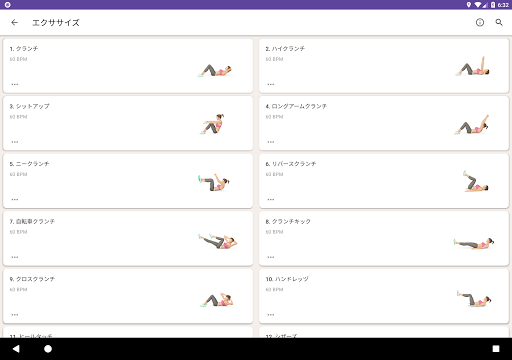
Task: Tap the info circle icon in toolbar
Action: (x=480, y=22)
